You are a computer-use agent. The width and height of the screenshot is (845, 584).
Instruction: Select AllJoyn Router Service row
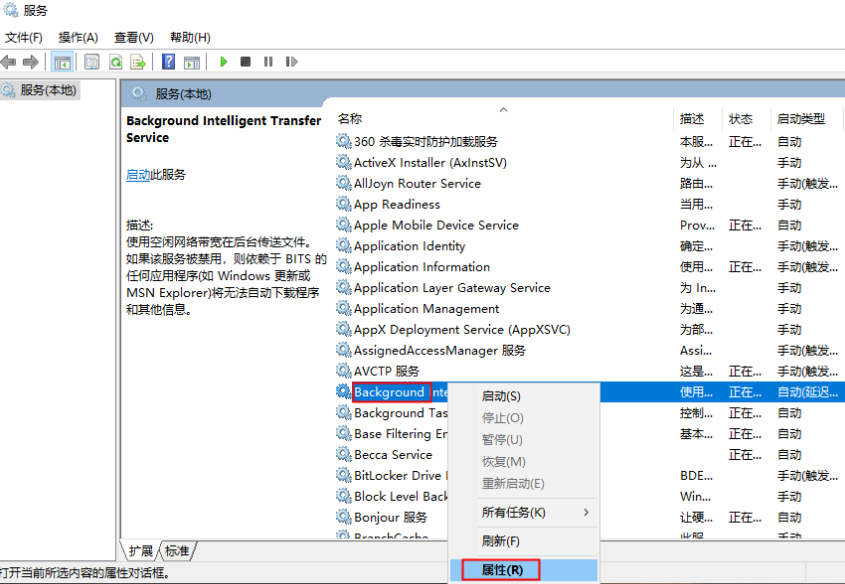417,184
